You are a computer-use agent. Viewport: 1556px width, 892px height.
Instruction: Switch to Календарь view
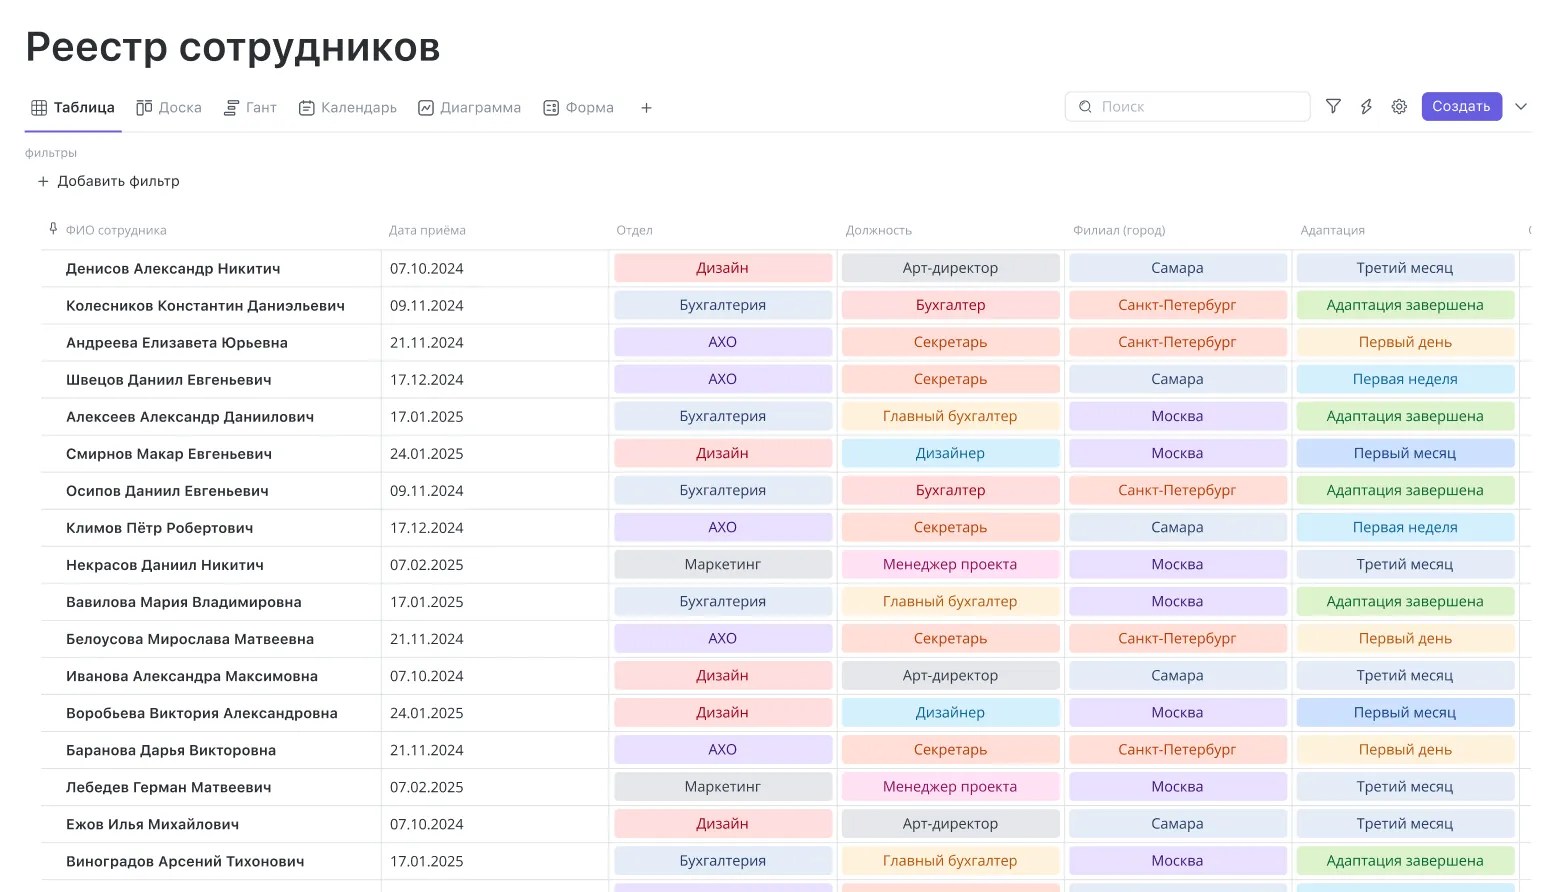348,107
